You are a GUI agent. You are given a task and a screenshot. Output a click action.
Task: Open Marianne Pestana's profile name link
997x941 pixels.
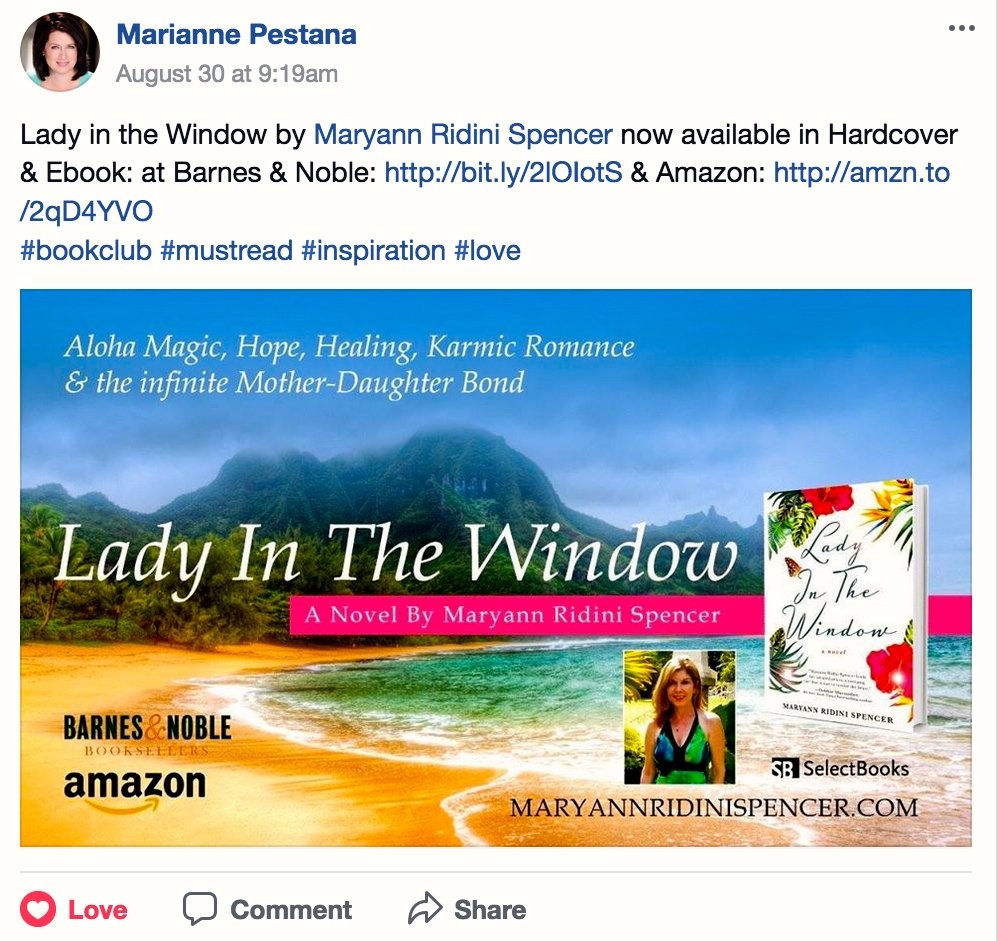point(237,34)
